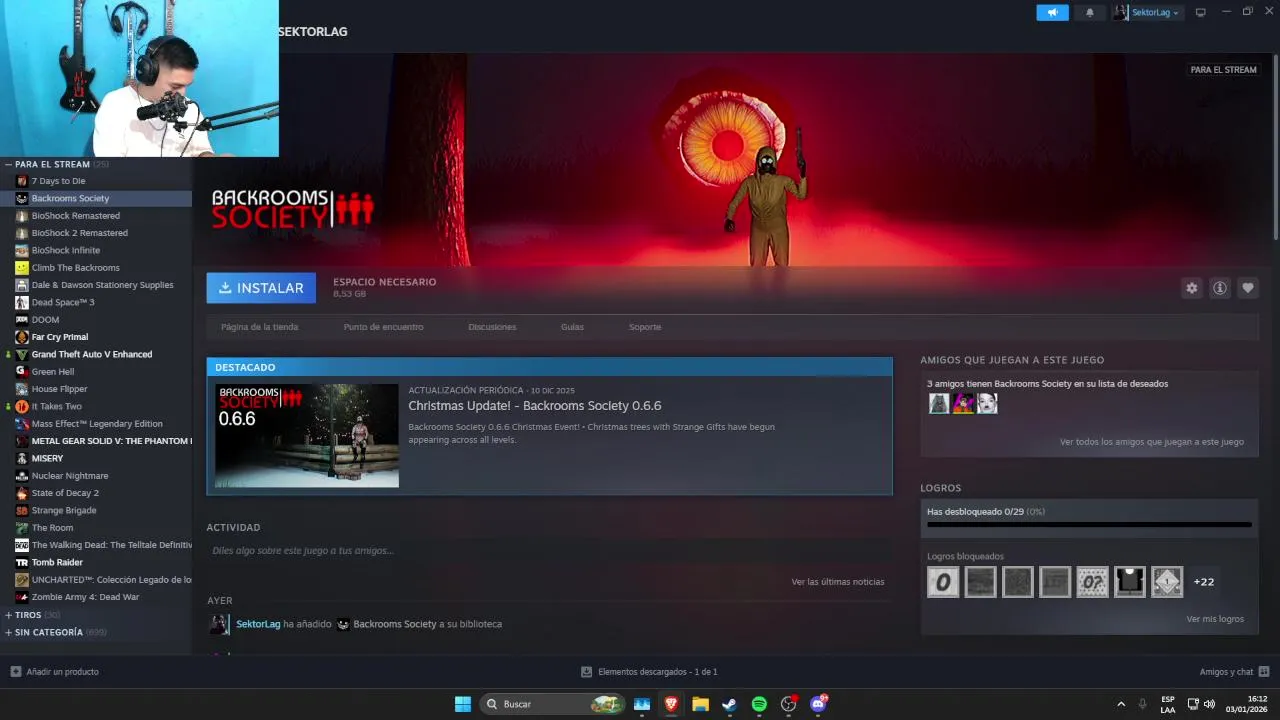Click the State of Decay 2 icon
This screenshot has height=720, width=1280.
(22, 493)
